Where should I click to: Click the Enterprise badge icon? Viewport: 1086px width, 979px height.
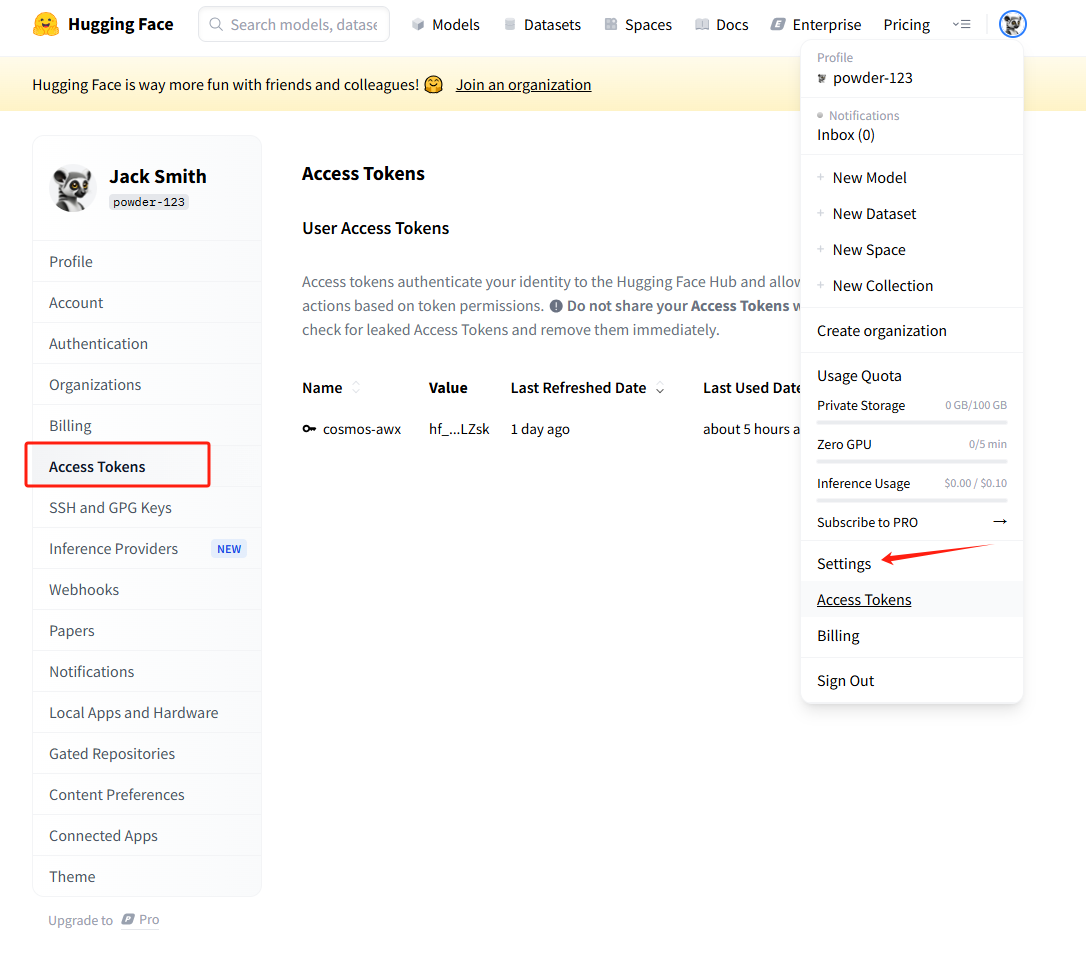tap(778, 24)
